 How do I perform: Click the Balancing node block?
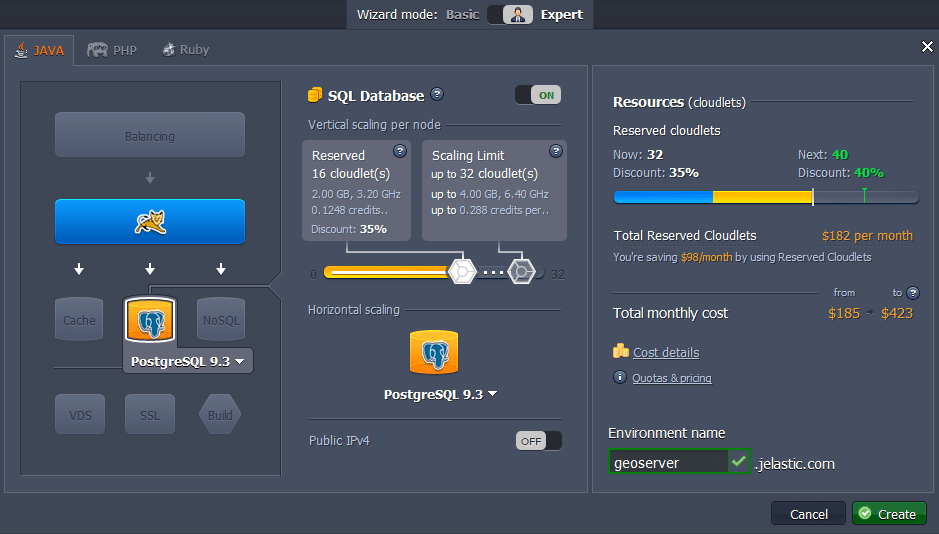[x=150, y=135]
